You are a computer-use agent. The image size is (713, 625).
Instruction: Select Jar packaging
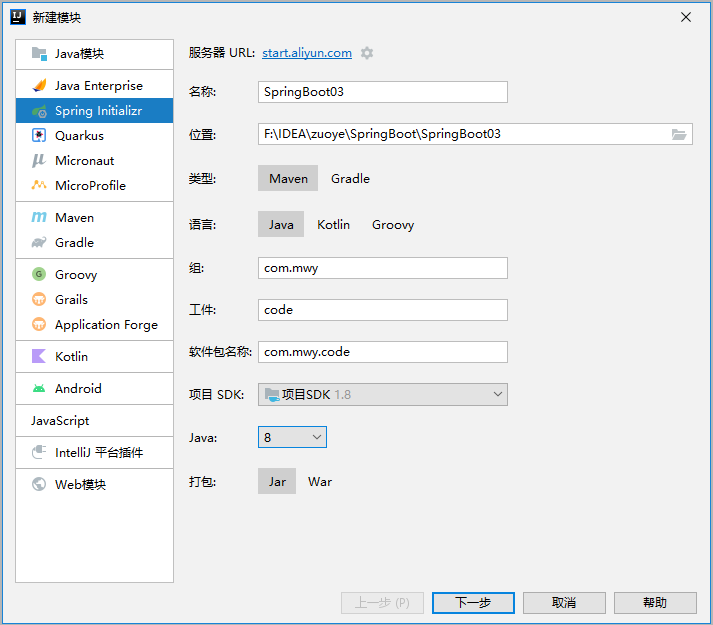pyautogui.click(x=277, y=481)
